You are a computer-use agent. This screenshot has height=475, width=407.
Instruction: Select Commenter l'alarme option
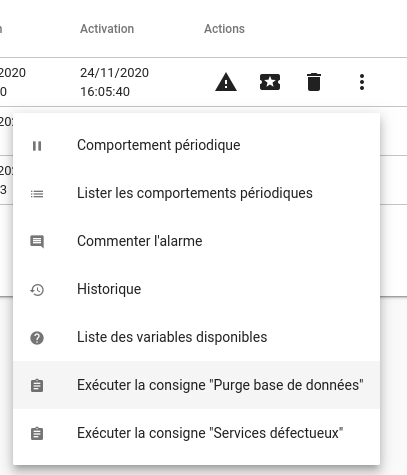pos(196,242)
